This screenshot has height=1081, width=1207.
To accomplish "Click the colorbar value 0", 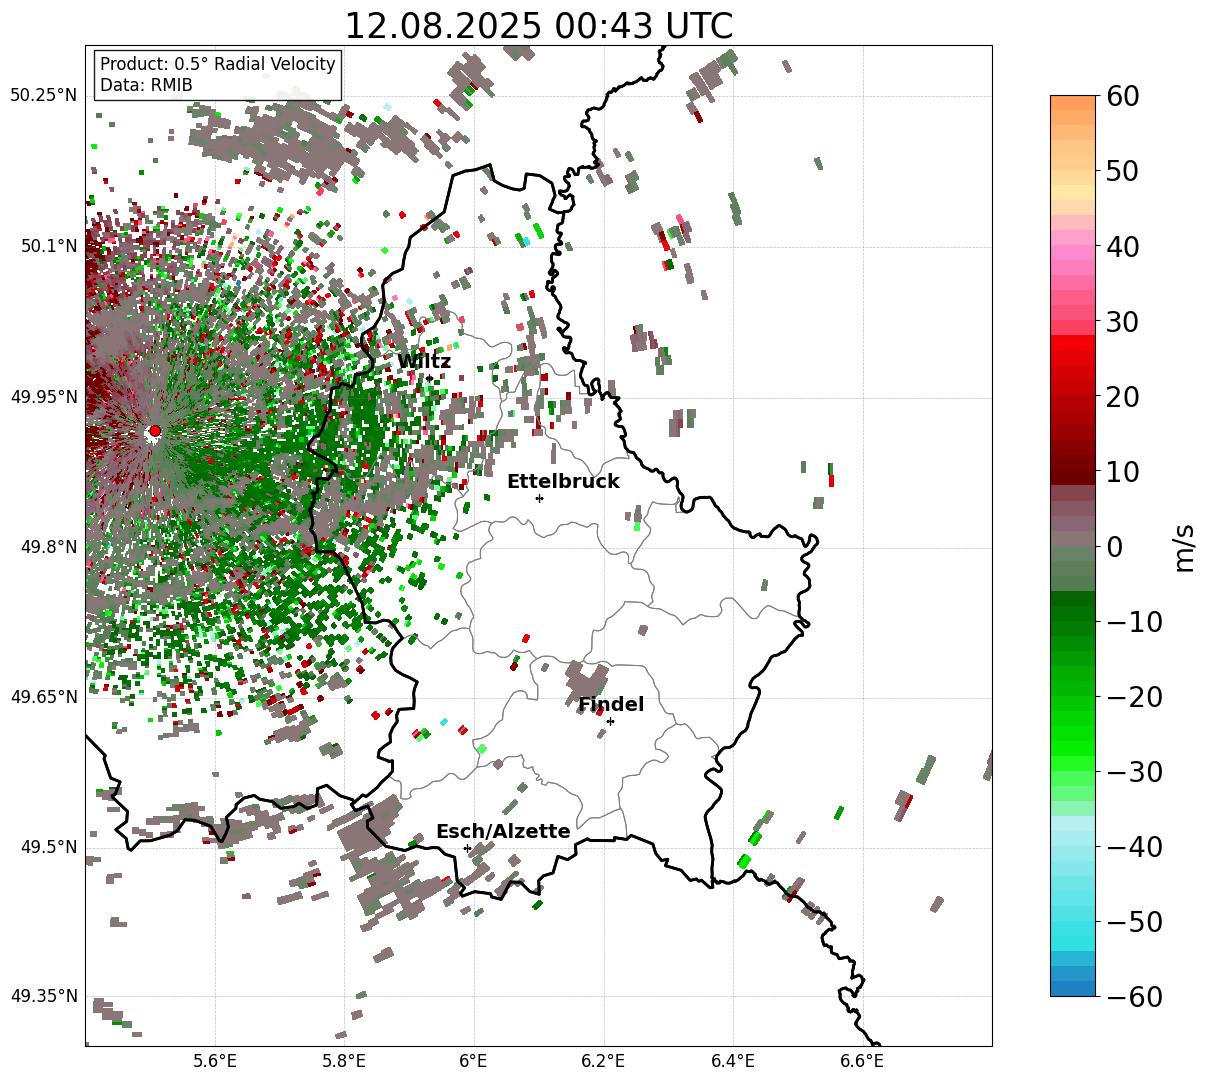I will tap(1115, 547).
